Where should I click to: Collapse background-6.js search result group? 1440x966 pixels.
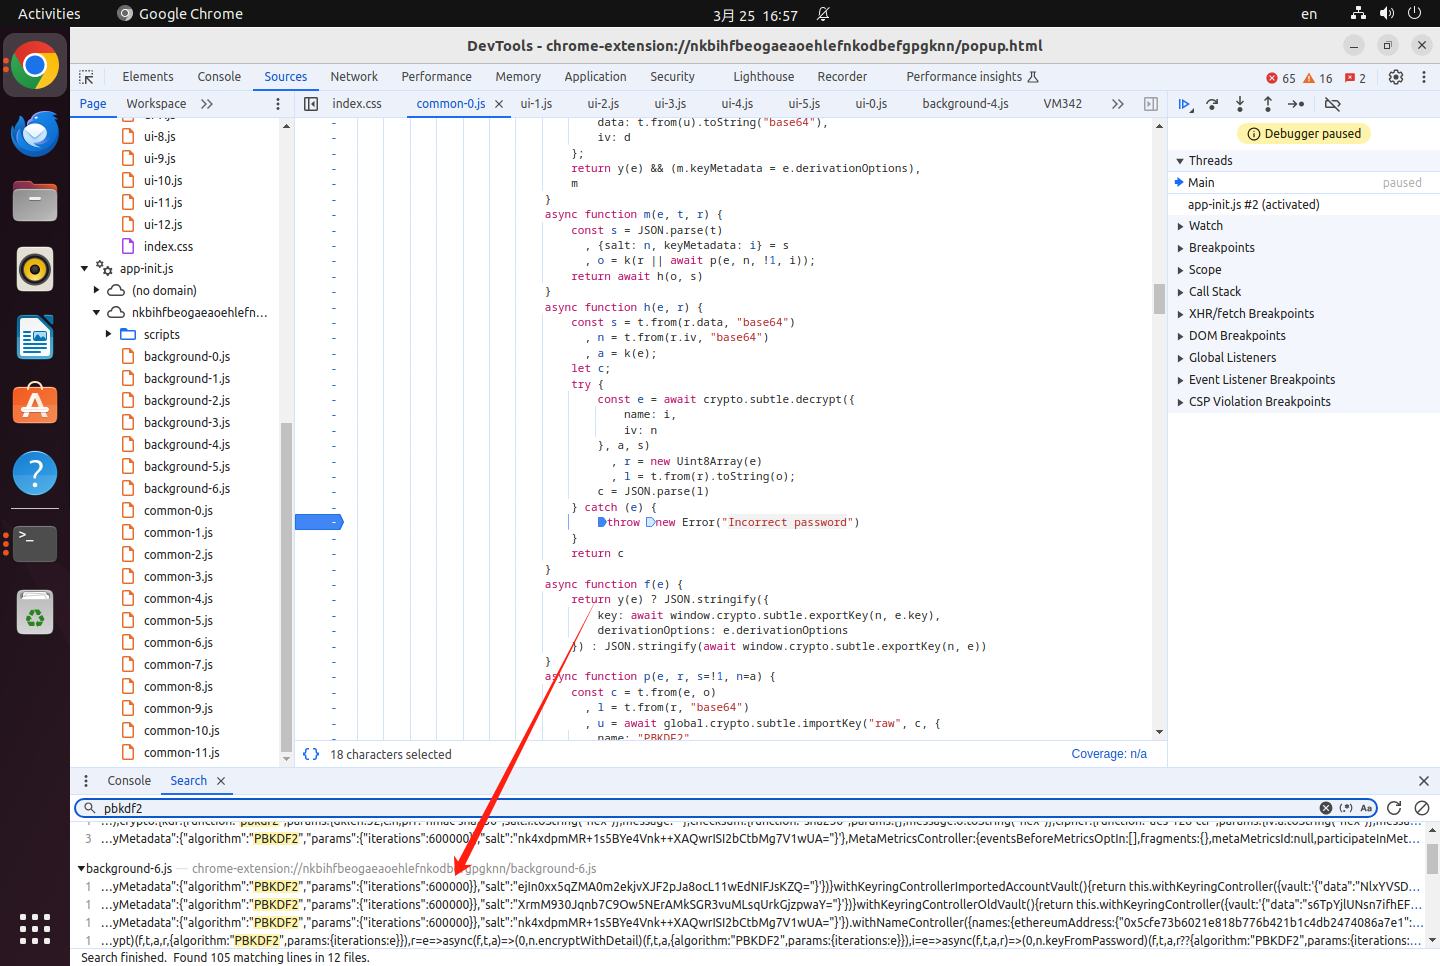click(81, 869)
